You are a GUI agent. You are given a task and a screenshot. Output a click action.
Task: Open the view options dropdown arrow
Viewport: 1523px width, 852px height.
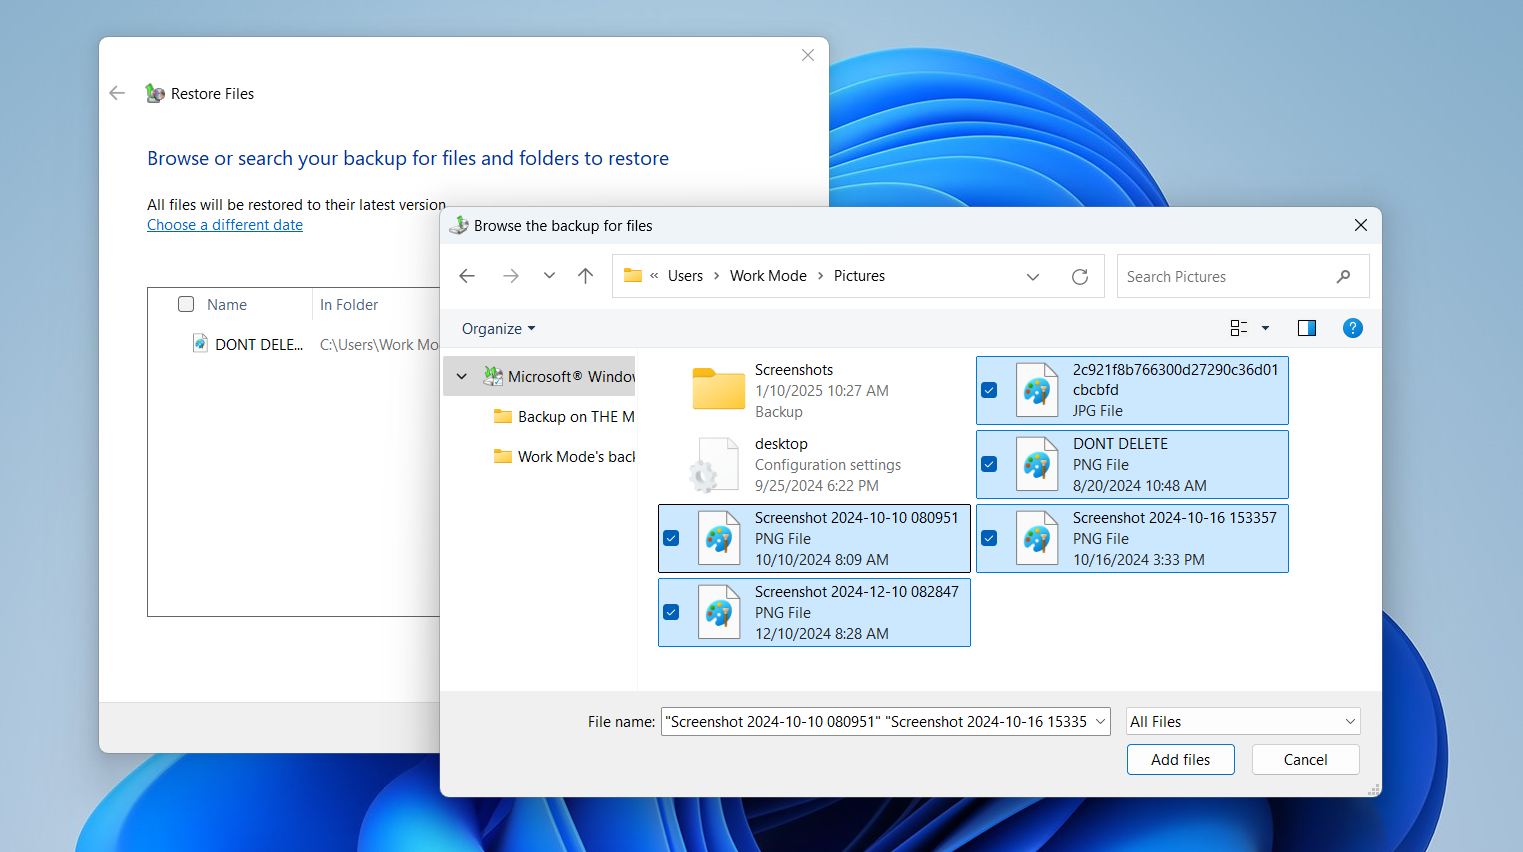click(x=1265, y=328)
